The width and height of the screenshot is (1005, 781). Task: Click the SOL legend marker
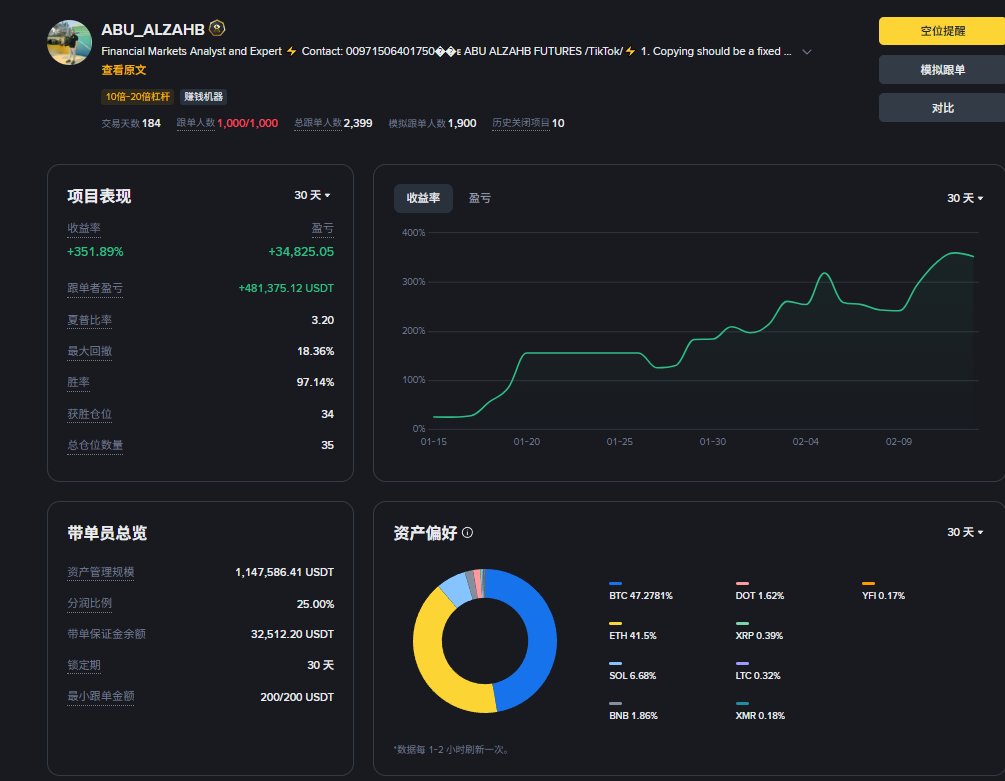[x=615, y=663]
